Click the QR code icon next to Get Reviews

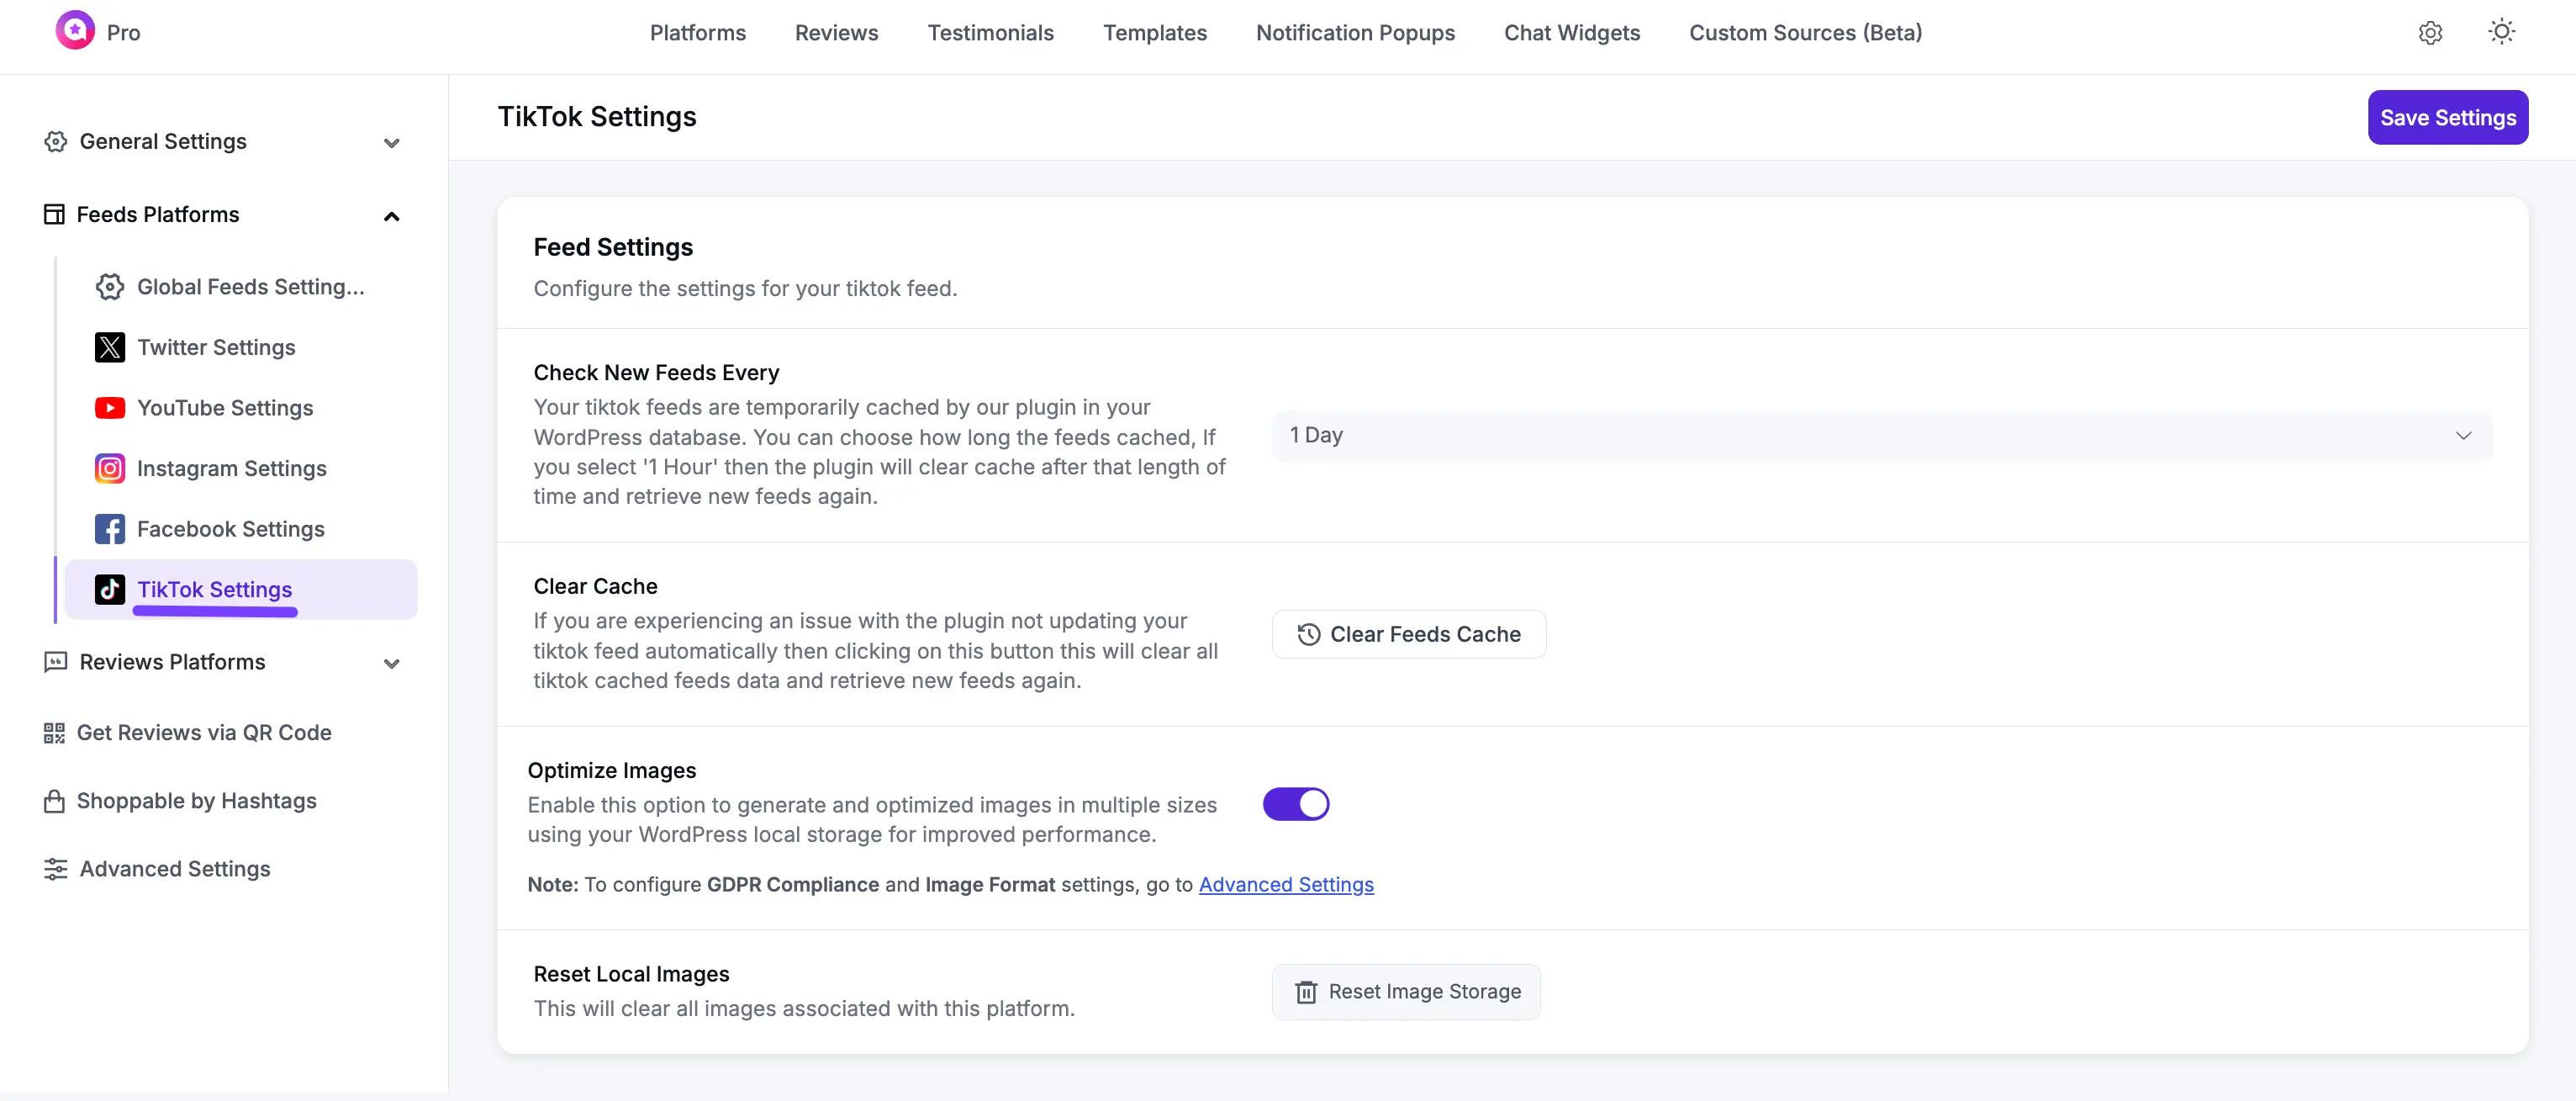pos(55,732)
